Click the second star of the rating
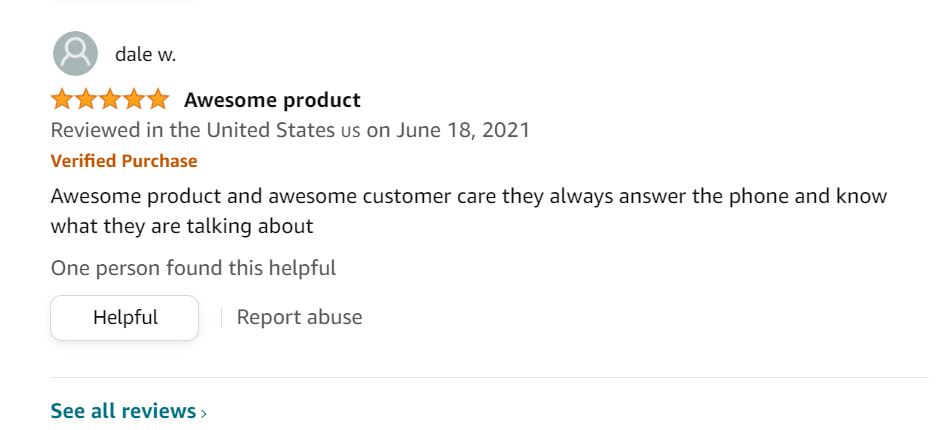952x430 pixels. click(86, 100)
